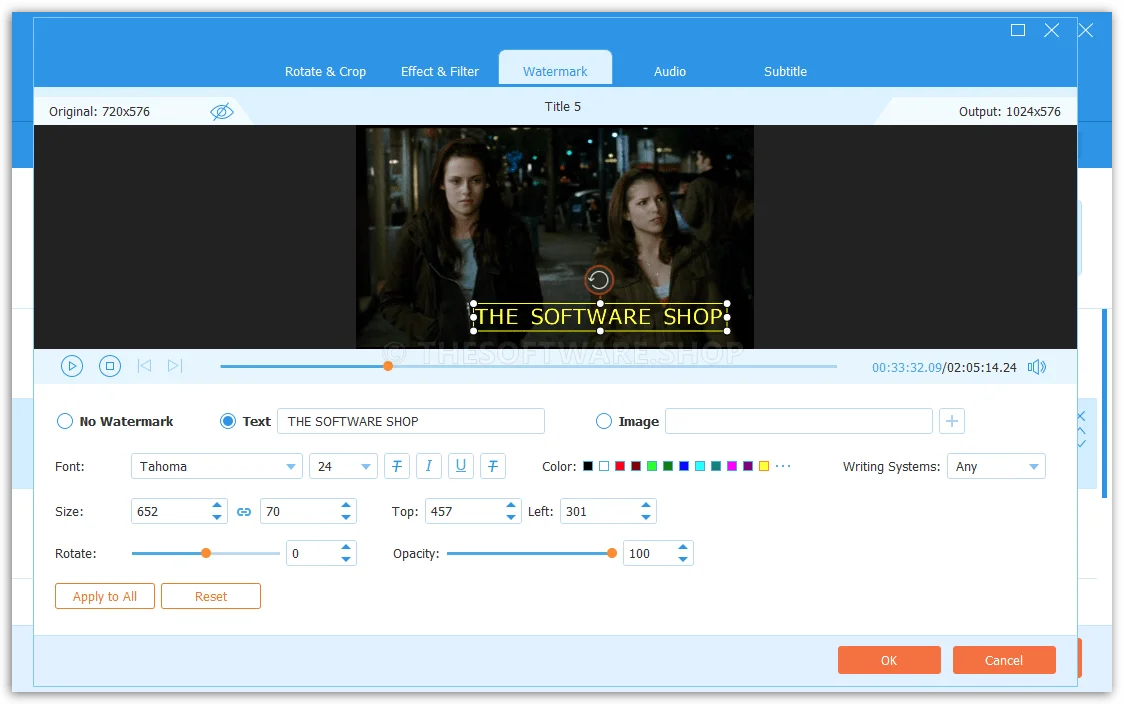
Task: Confirm with the OK button
Action: (x=889, y=660)
